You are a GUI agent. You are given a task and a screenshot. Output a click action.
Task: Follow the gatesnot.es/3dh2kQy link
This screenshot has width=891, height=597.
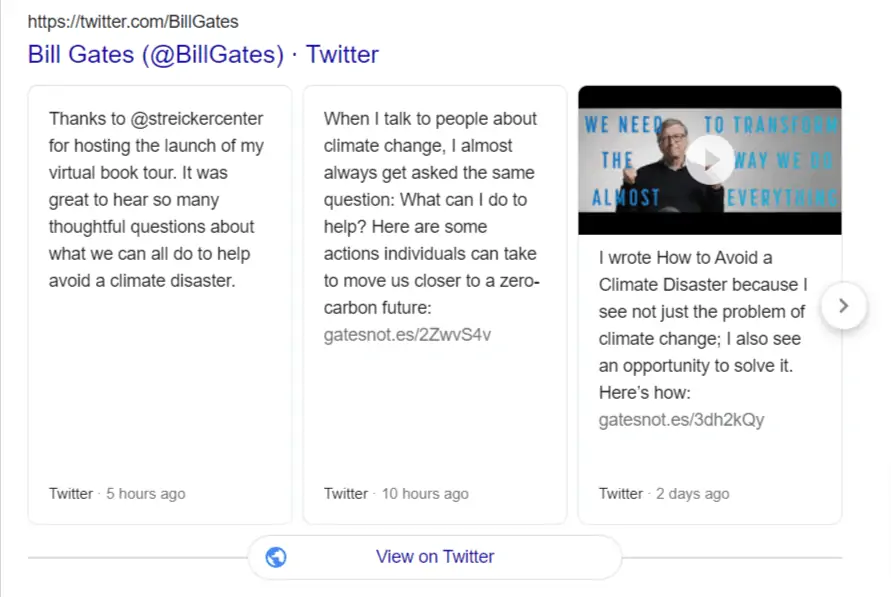coord(681,419)
